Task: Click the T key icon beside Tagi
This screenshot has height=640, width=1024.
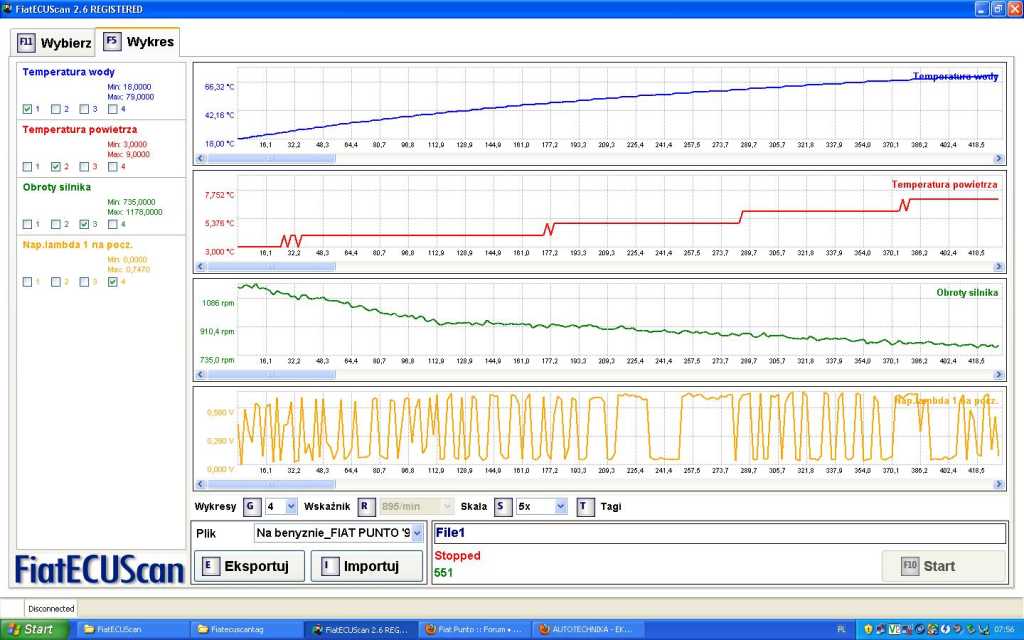Action: pyautogui.click(x=585, y=506)
